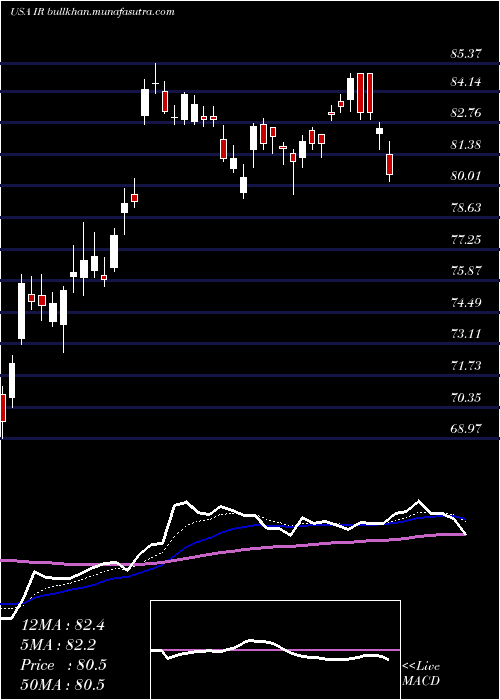This screenshot has width=500, height=700.
Task: Select the 82.76 price level label
Action: pyautogui.click(x=466, y=113)
